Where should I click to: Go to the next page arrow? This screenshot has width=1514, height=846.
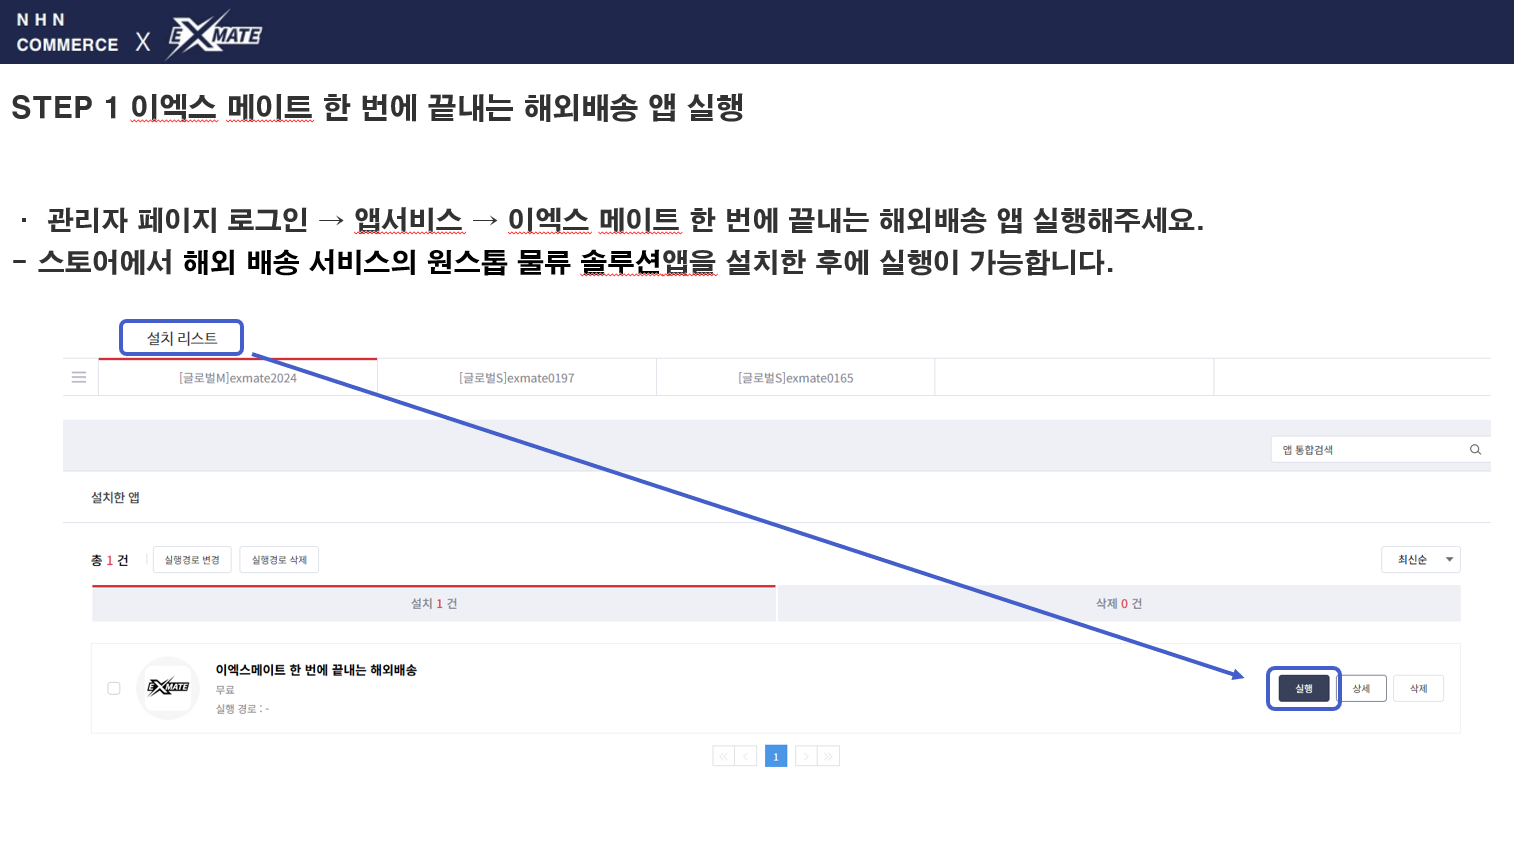(806, 756)
